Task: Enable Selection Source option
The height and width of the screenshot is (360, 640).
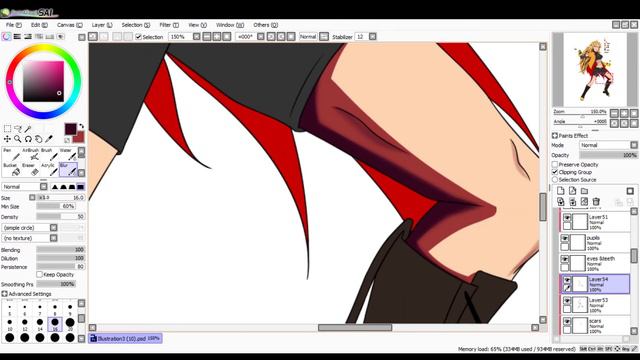Action: [x=555, y=180]
